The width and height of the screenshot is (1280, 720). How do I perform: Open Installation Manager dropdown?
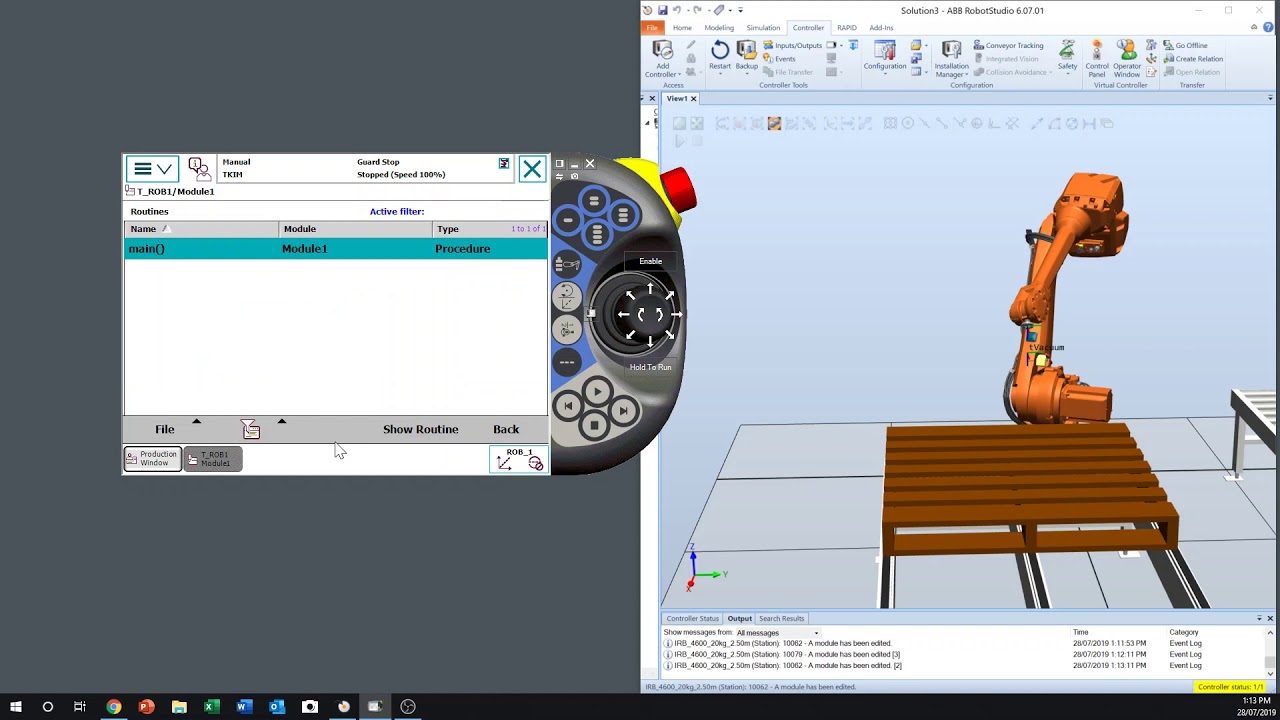coord(951,60)
